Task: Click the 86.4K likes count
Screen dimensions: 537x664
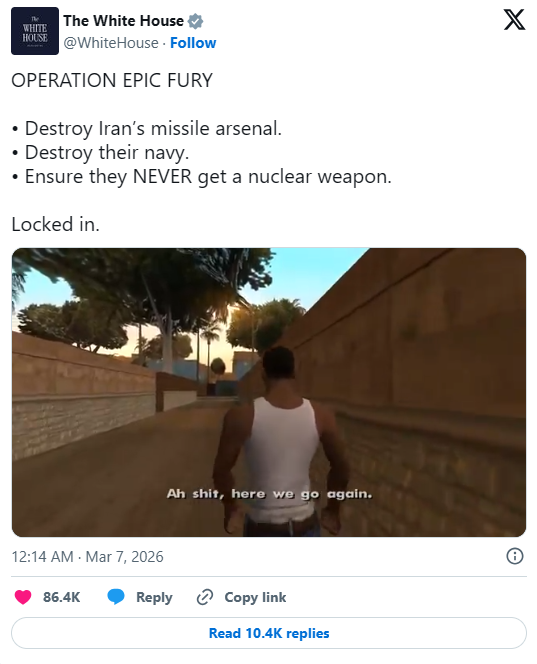Action: tap(61, 597)
